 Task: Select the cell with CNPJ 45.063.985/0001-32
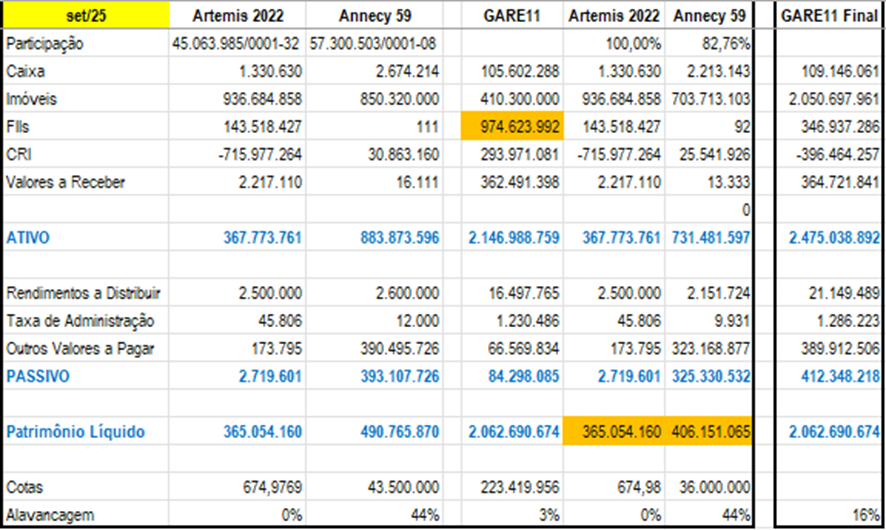(x=236, y=45)
